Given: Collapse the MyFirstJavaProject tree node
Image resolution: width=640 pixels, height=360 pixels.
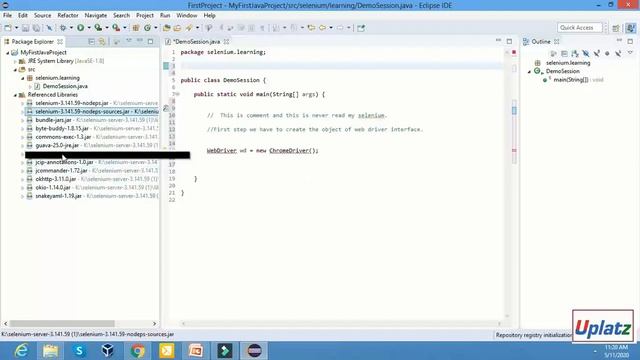Looking at the screenshot, I should click(8, 53).
